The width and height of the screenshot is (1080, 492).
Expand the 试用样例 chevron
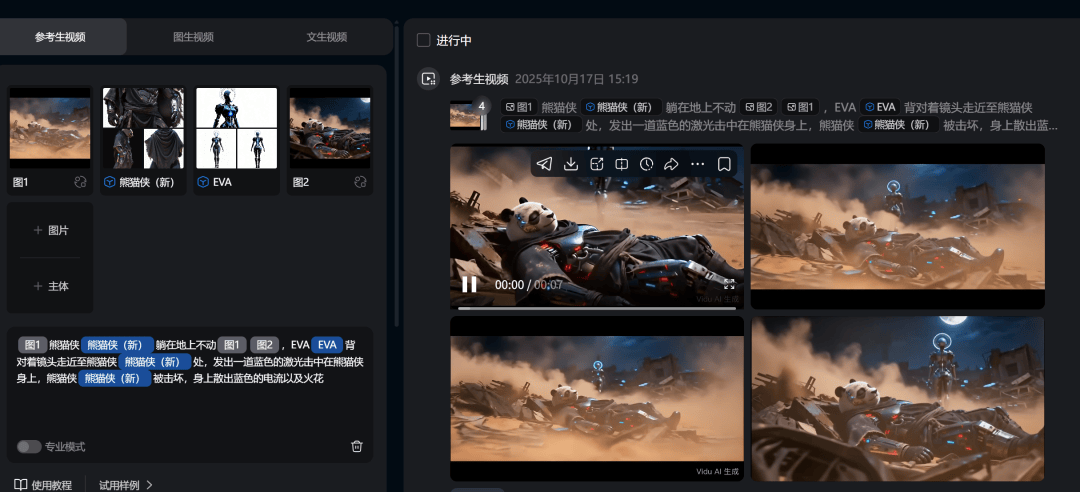point(149,485)
